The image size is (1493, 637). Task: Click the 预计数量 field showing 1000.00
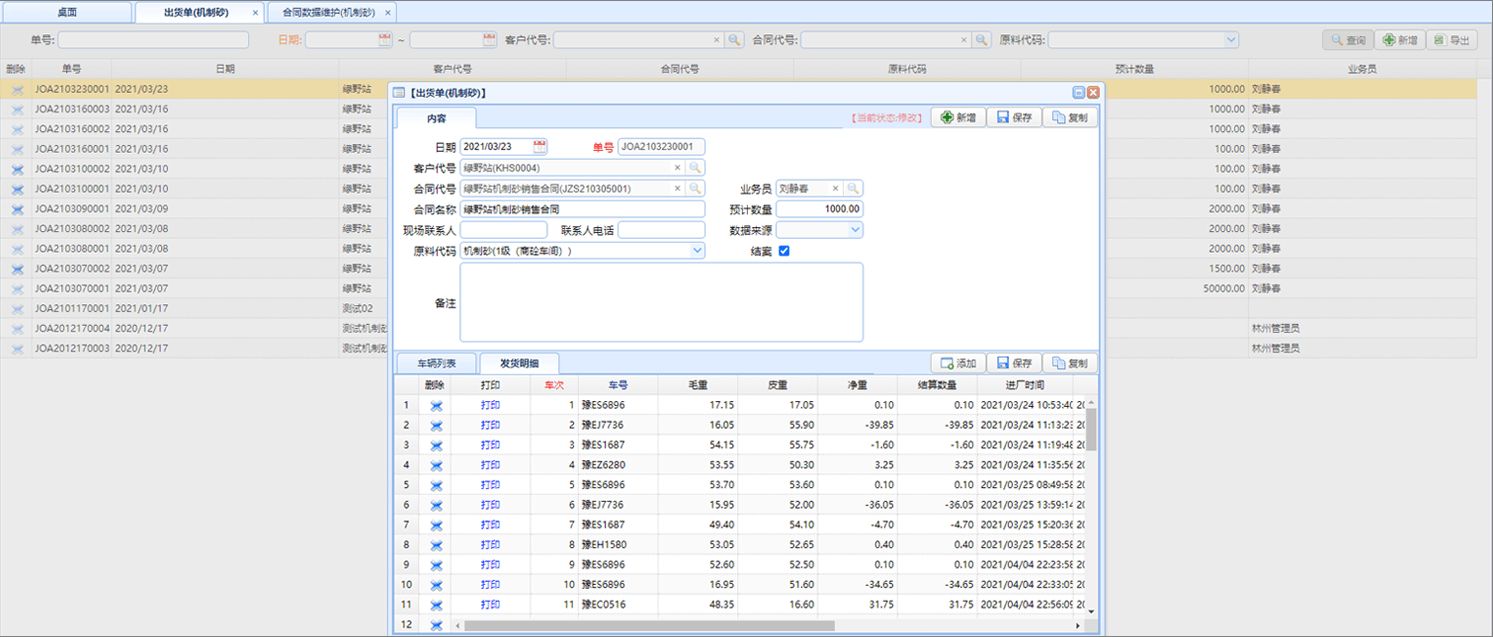click(819, 209)
